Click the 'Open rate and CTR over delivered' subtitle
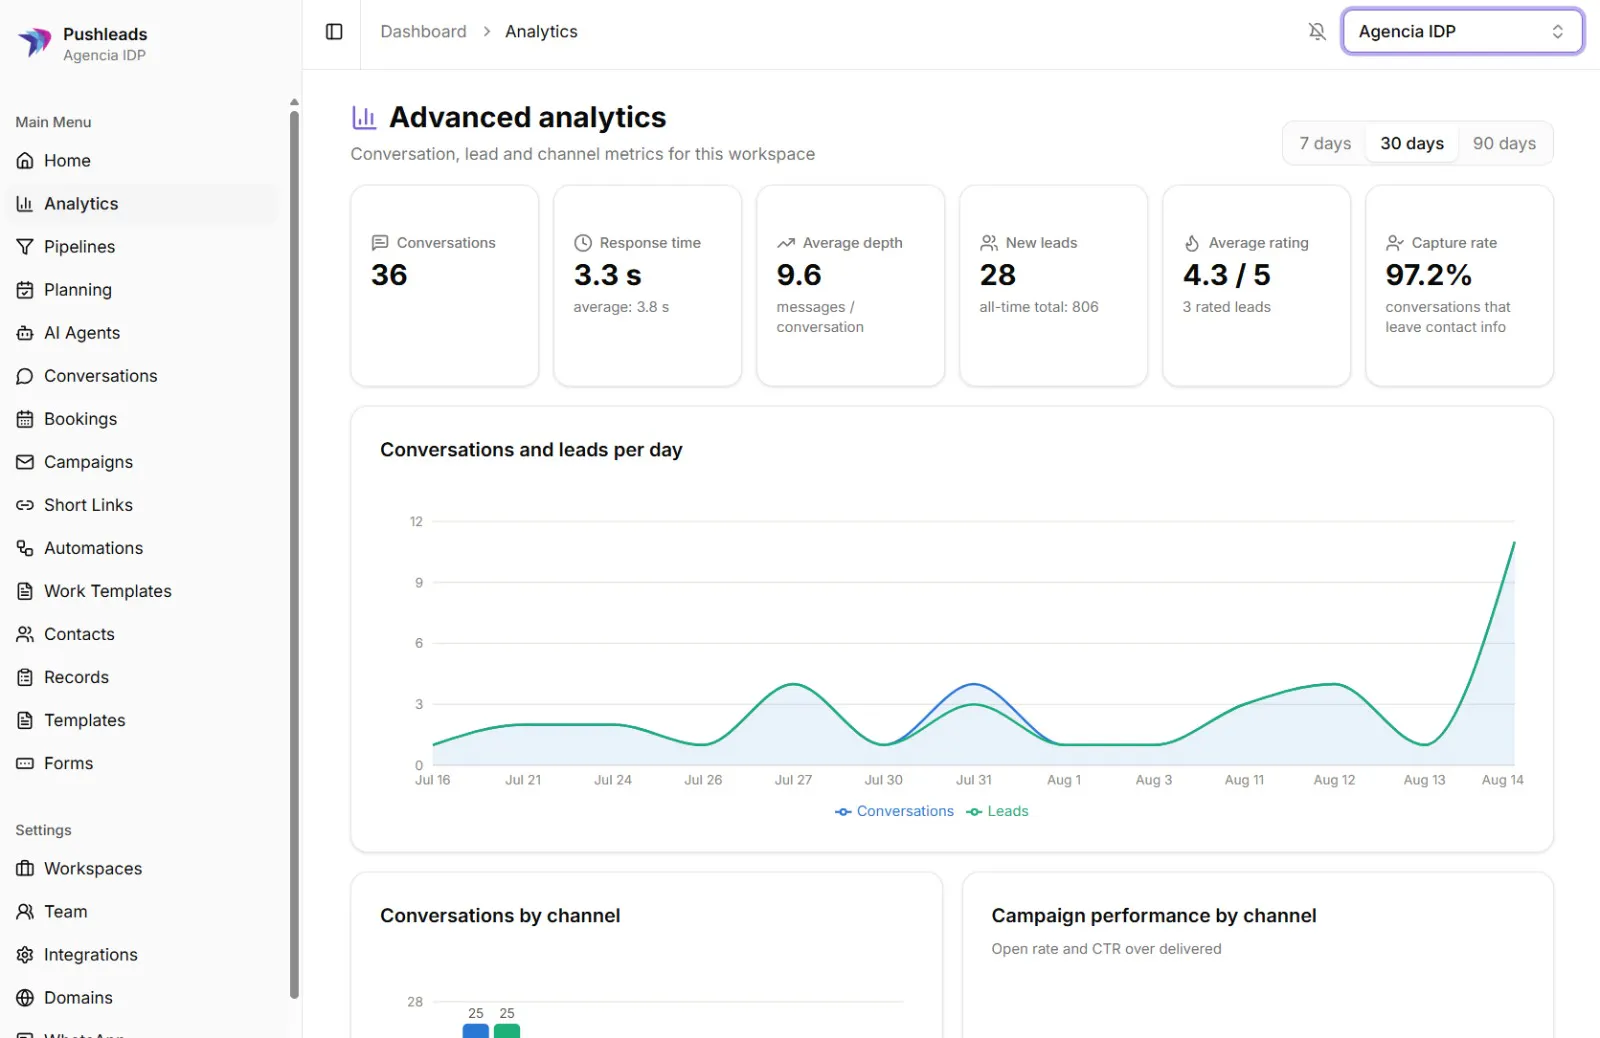 [x=1106, y=949]
